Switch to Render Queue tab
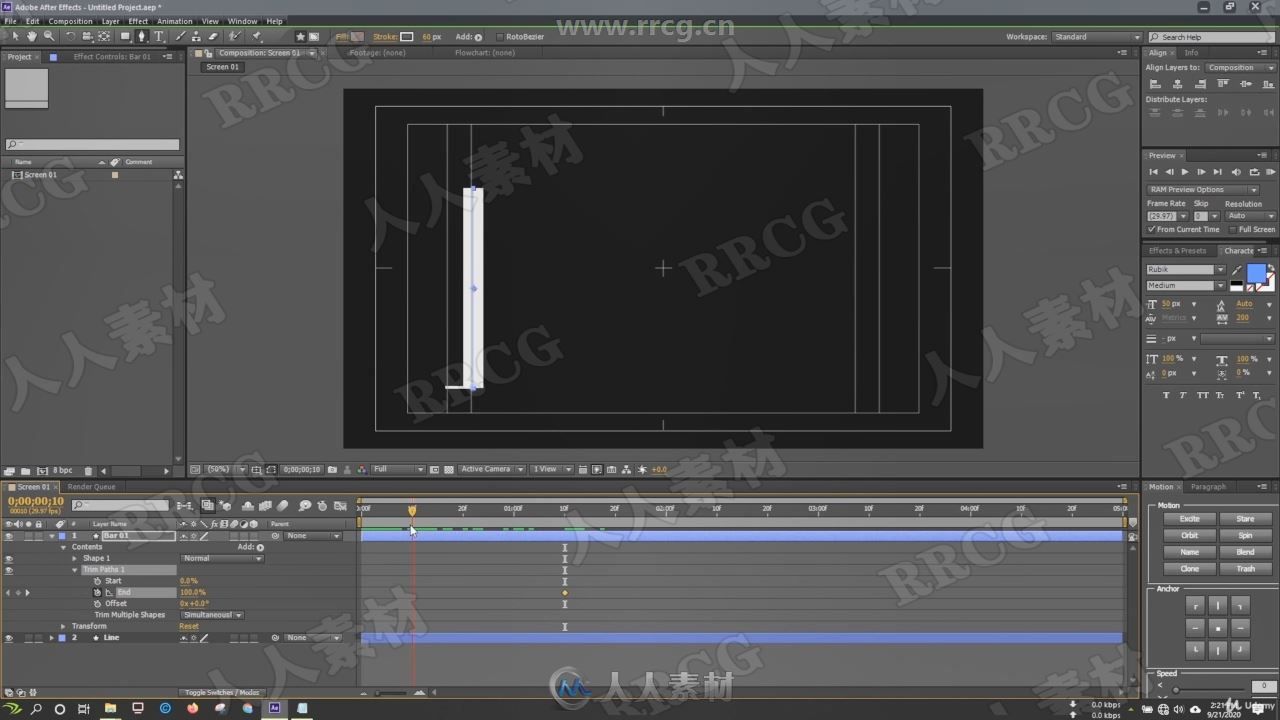This screenshot has width=1280, height=720. click(x=91, y=487)
